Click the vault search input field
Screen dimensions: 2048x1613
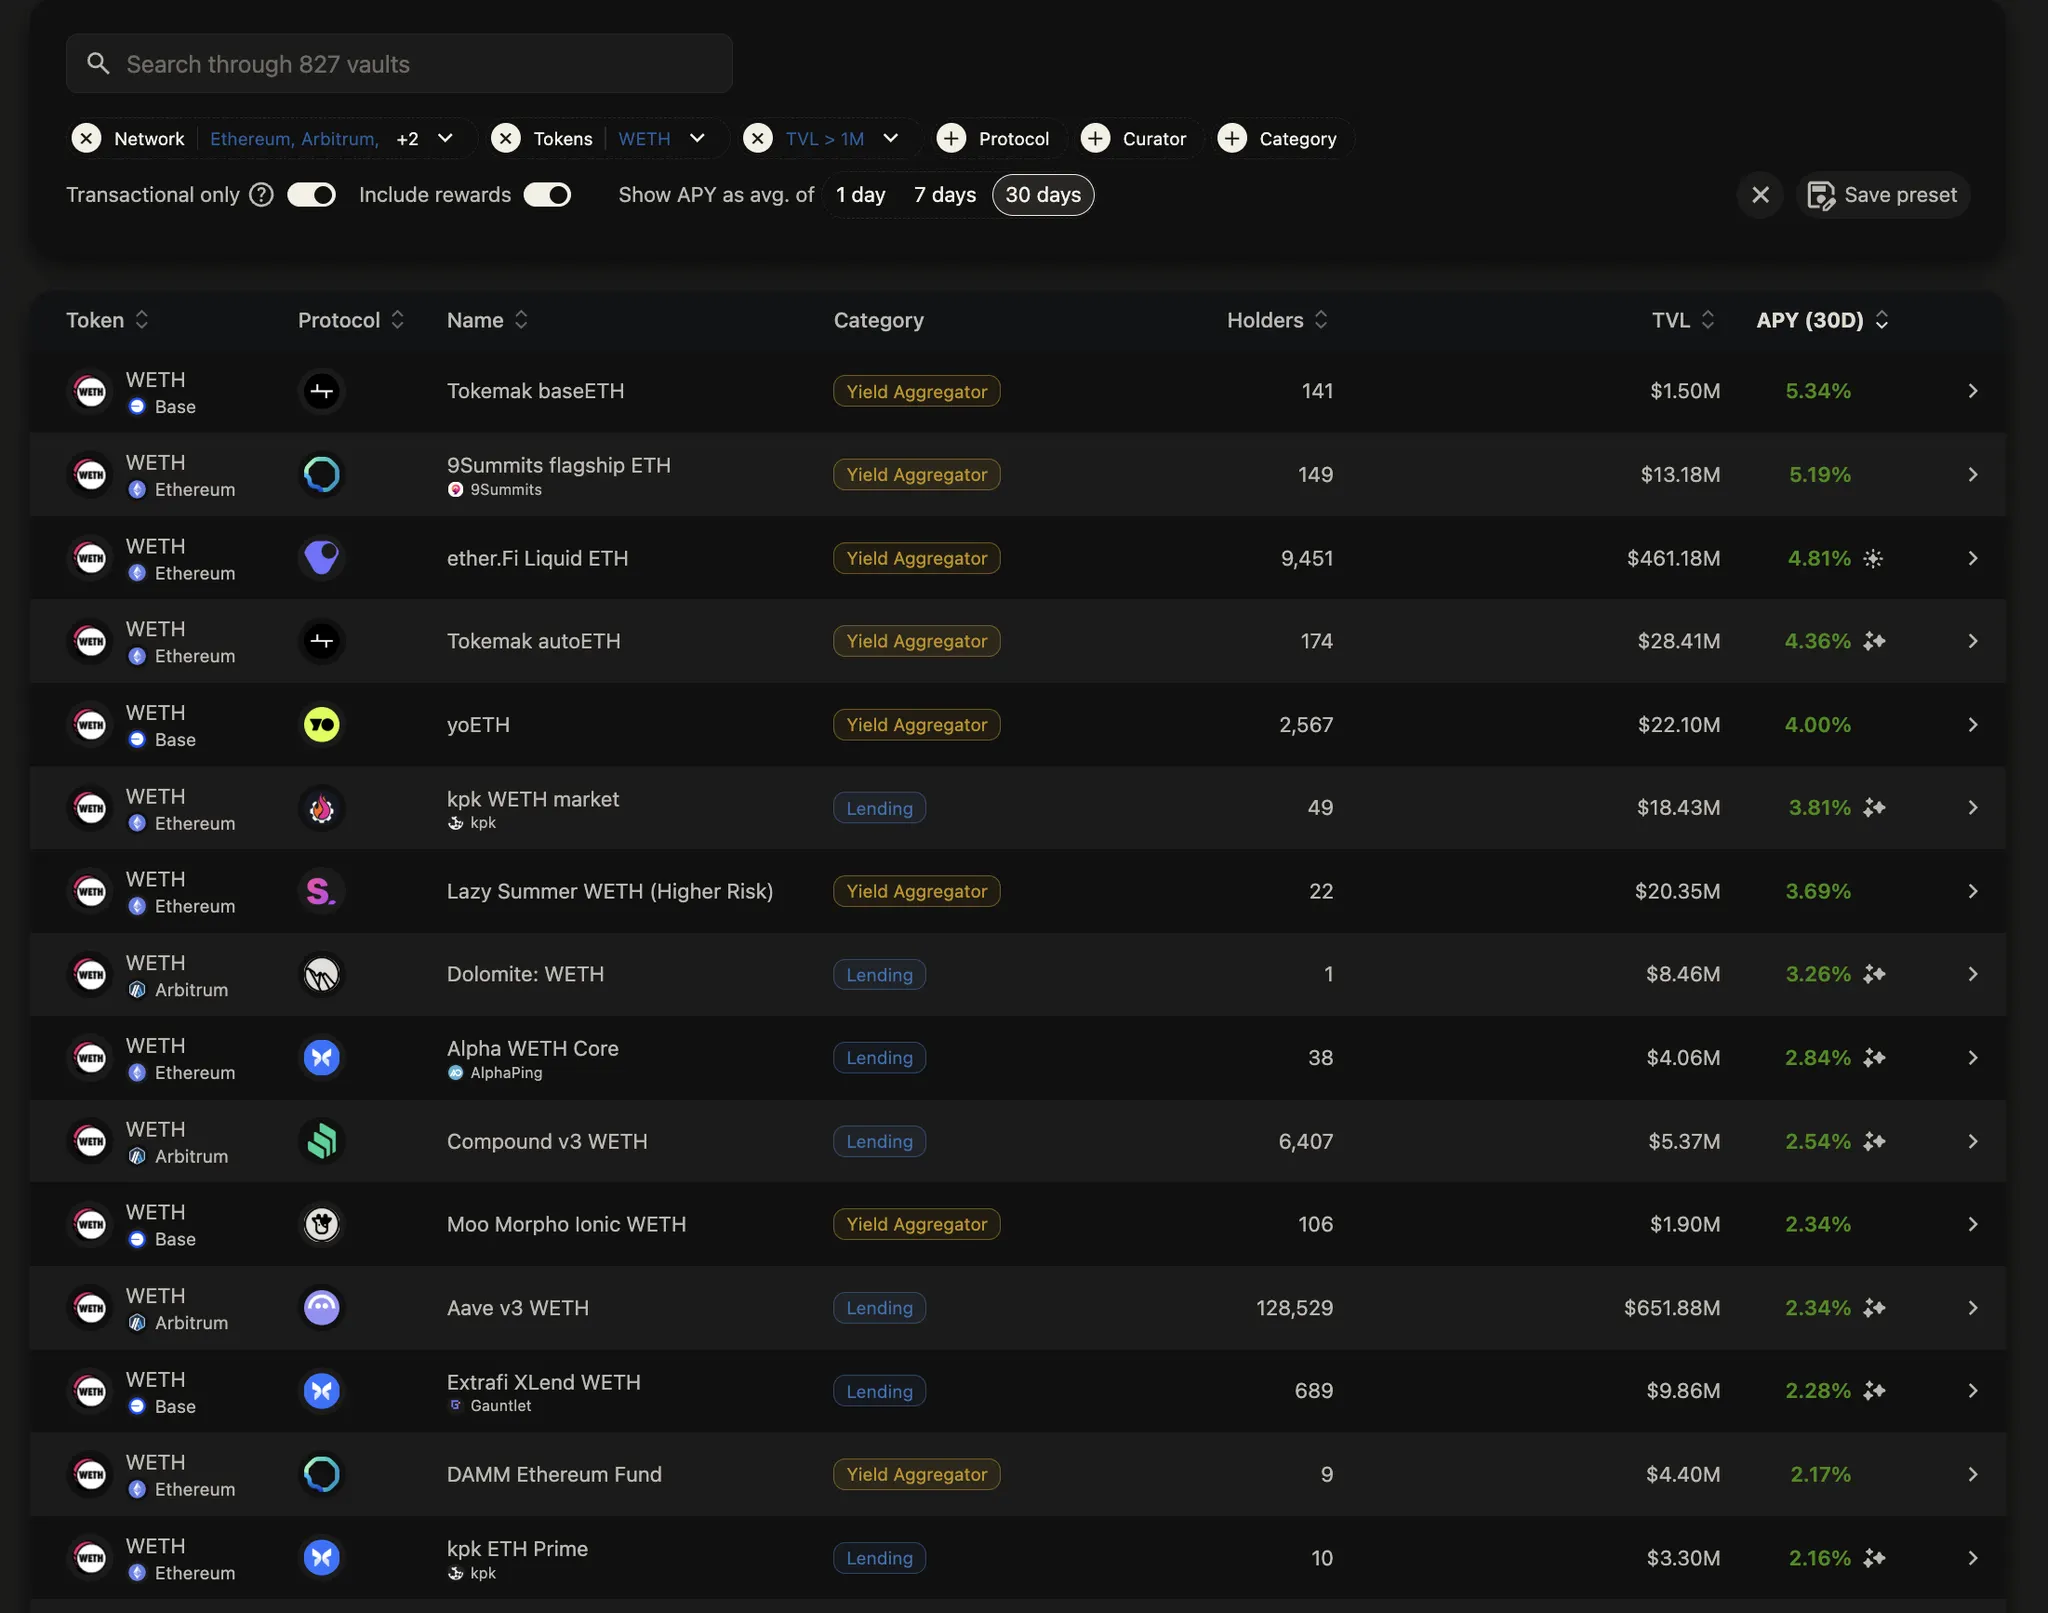tap(400, 64)
